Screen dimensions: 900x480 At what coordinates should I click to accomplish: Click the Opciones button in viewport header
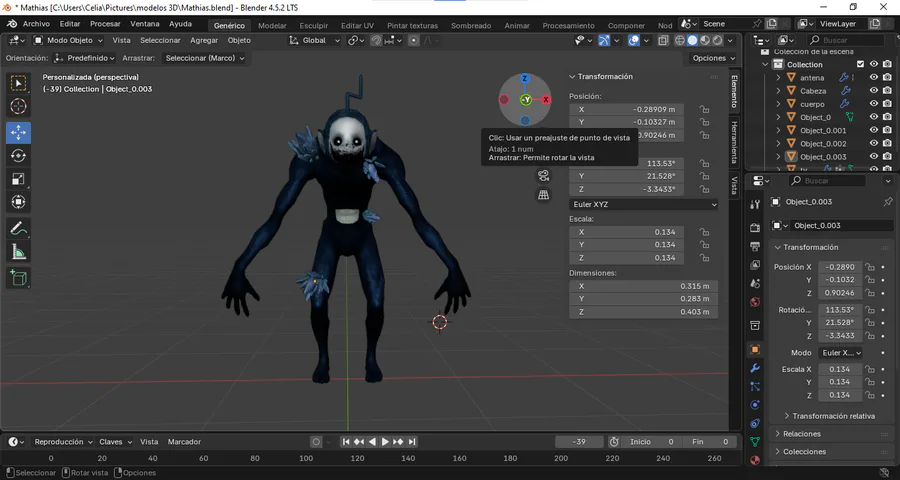[714, 58]
